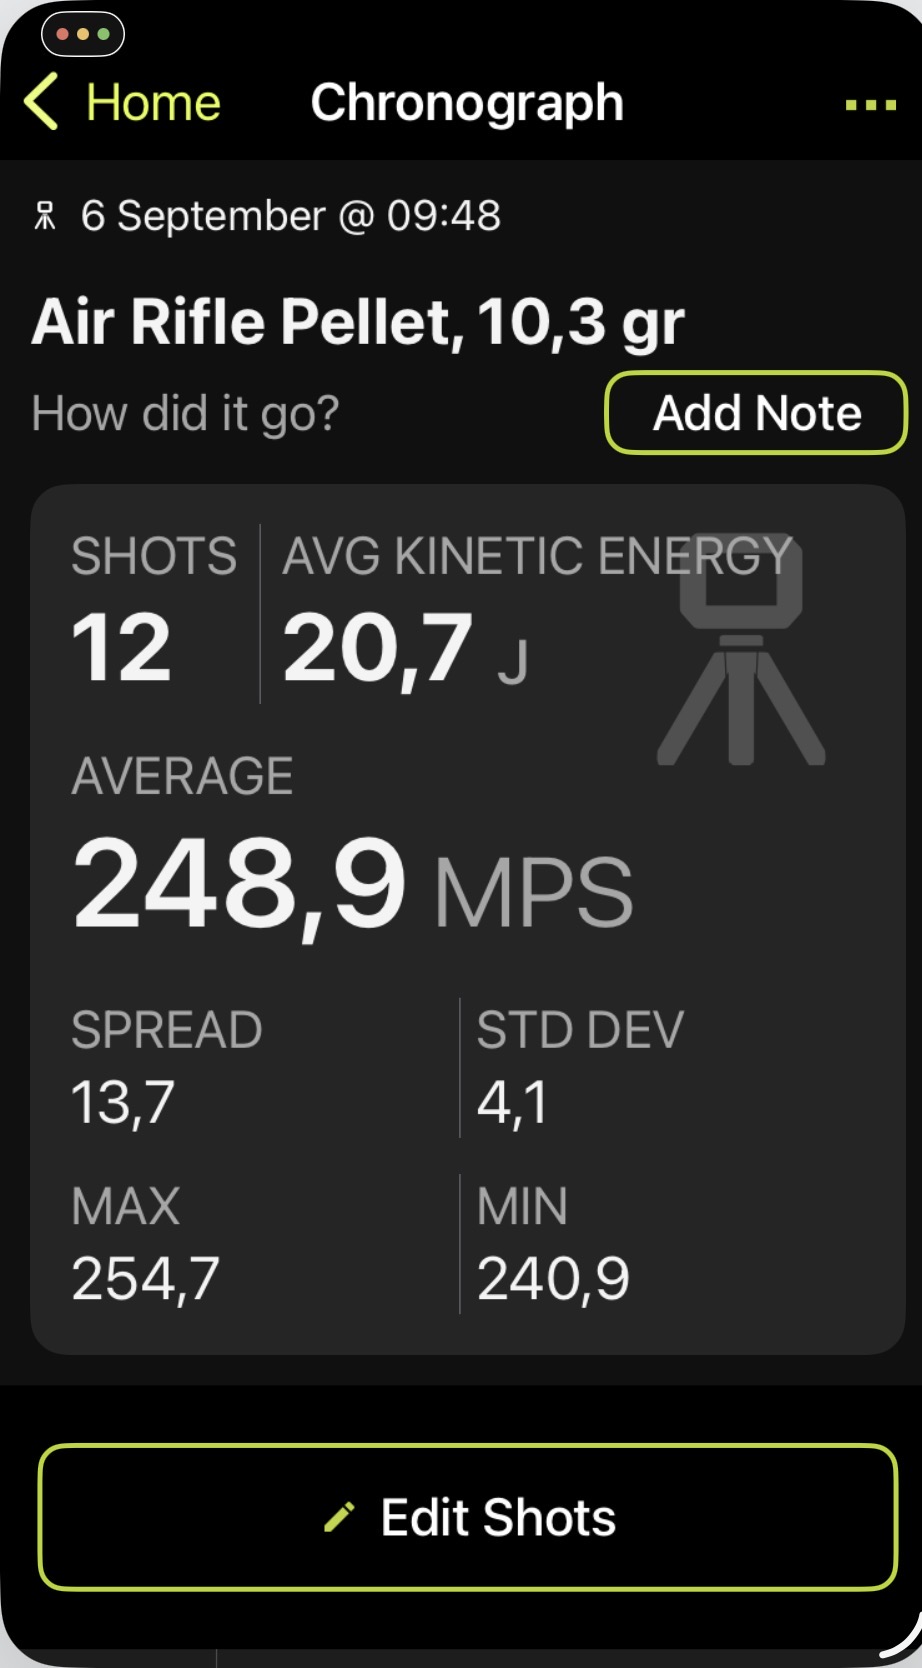Click the Min velocity 240,9
This screenshot has width=922, height=1668.
tap(553, 1279)
